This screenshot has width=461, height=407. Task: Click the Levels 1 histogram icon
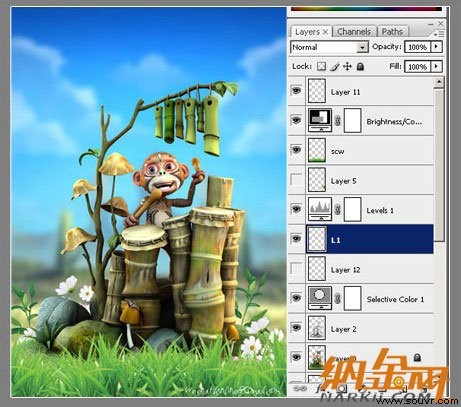pyautogui.click(x=320, y=209)
